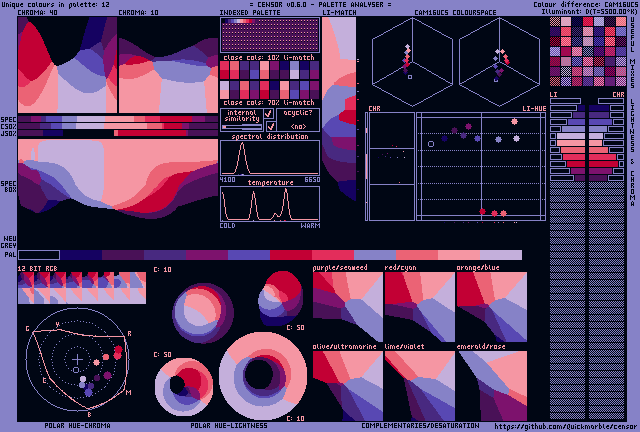Open the temperature COLD-WARM graph
The height and width of the screenshot is (432, 640).
coord(270,204)
